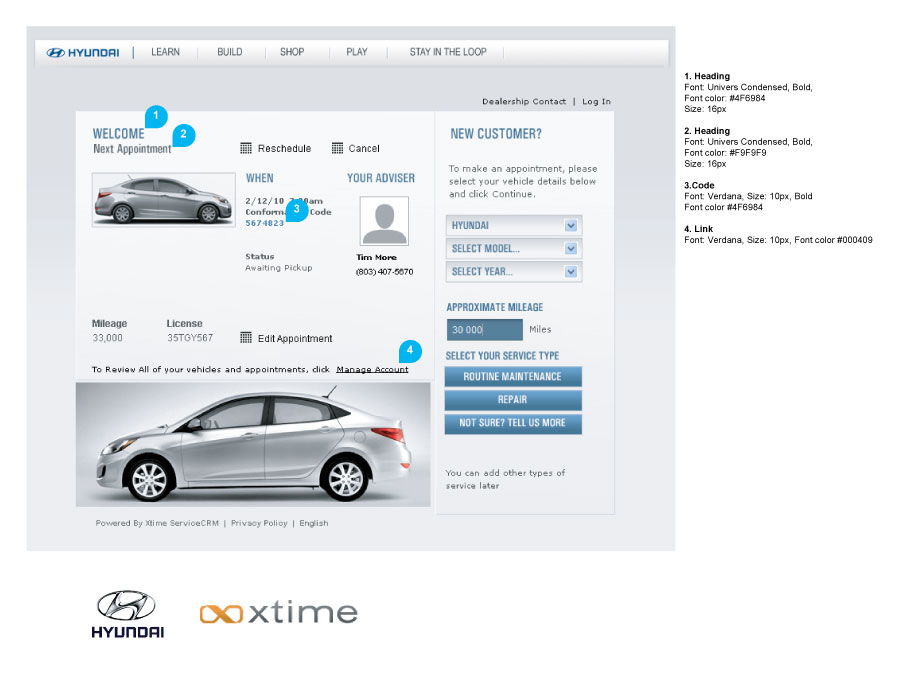Expand the Select Year dropdown

[x=514, y=272]
